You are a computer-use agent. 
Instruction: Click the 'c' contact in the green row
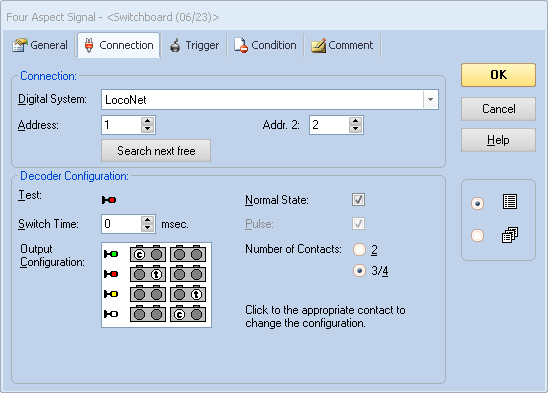(139, 255)
